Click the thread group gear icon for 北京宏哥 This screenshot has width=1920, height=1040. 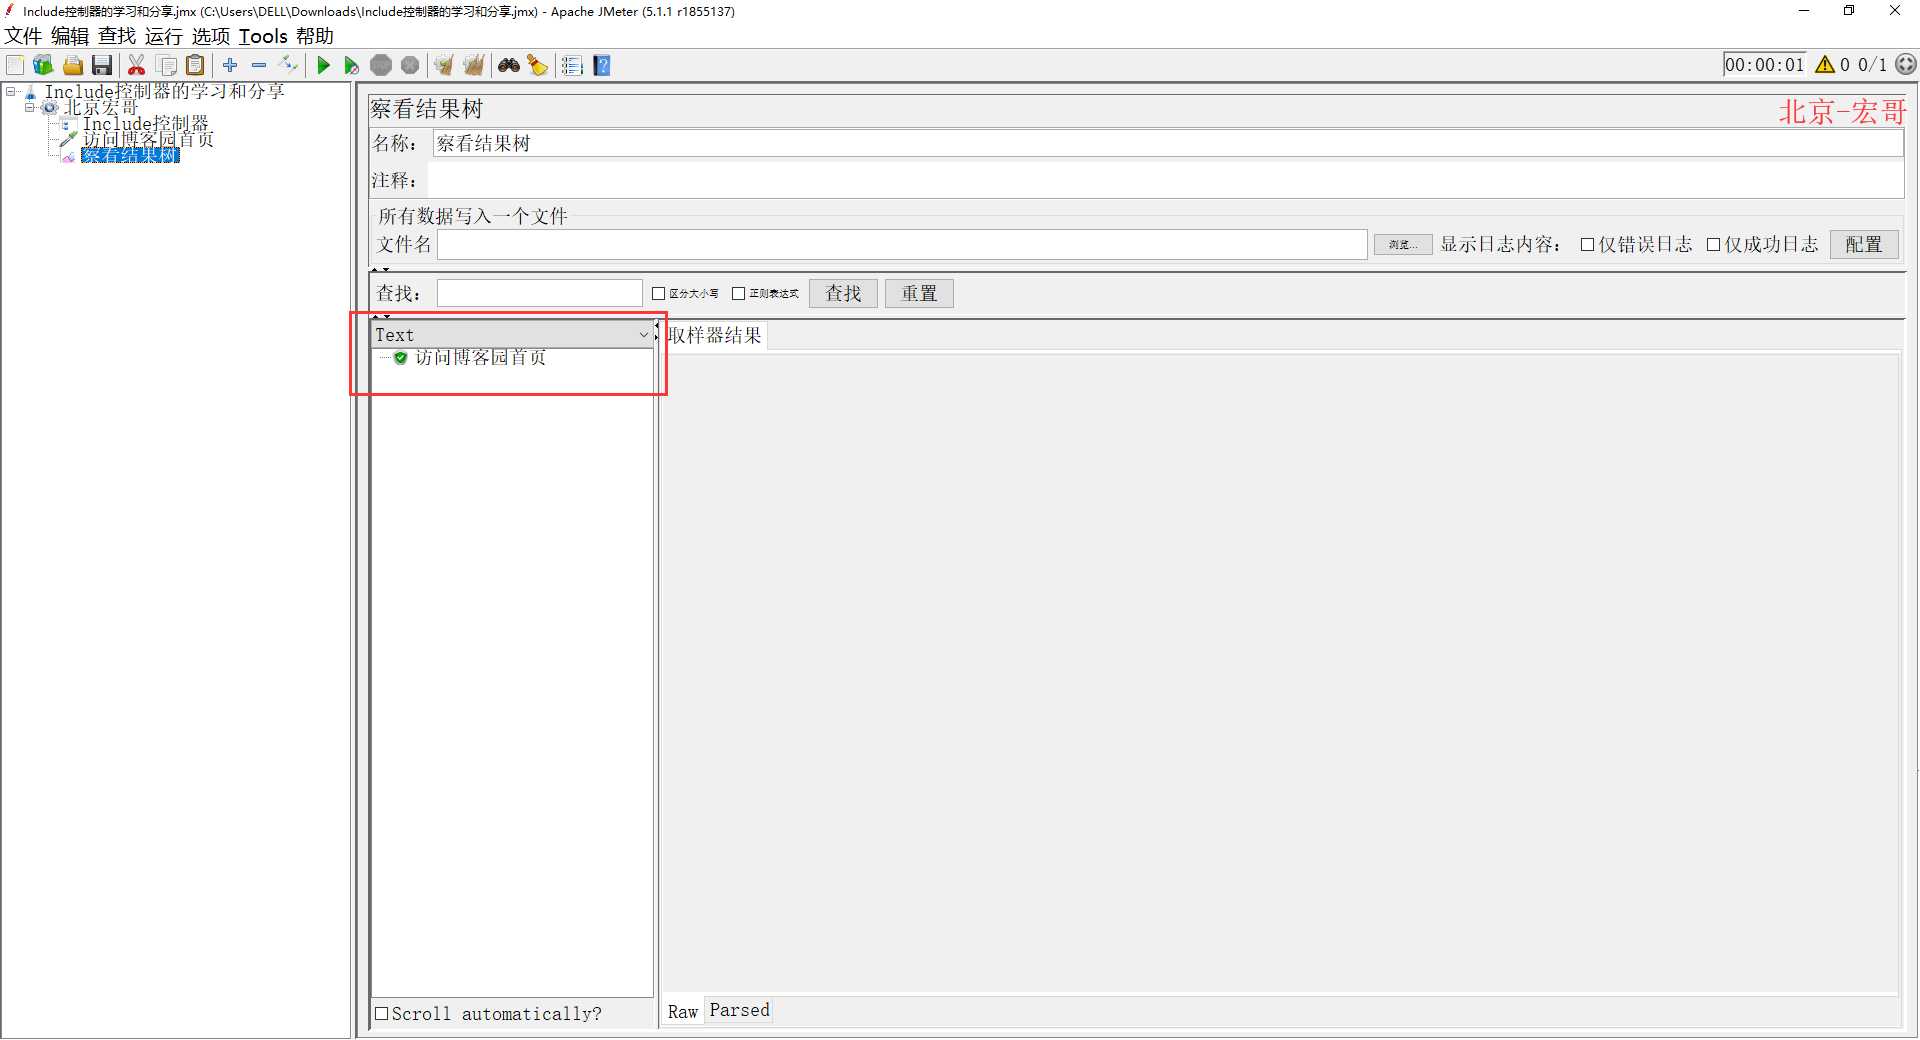49,108
